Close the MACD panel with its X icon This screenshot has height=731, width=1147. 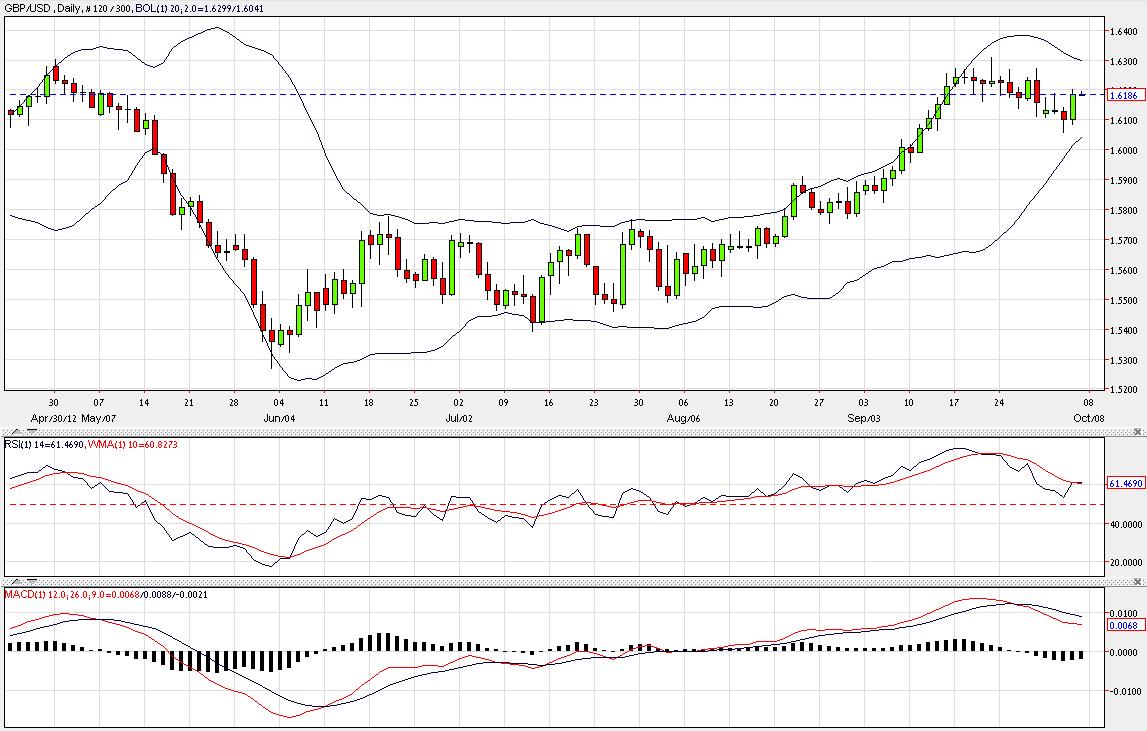tap(1137, 582)
